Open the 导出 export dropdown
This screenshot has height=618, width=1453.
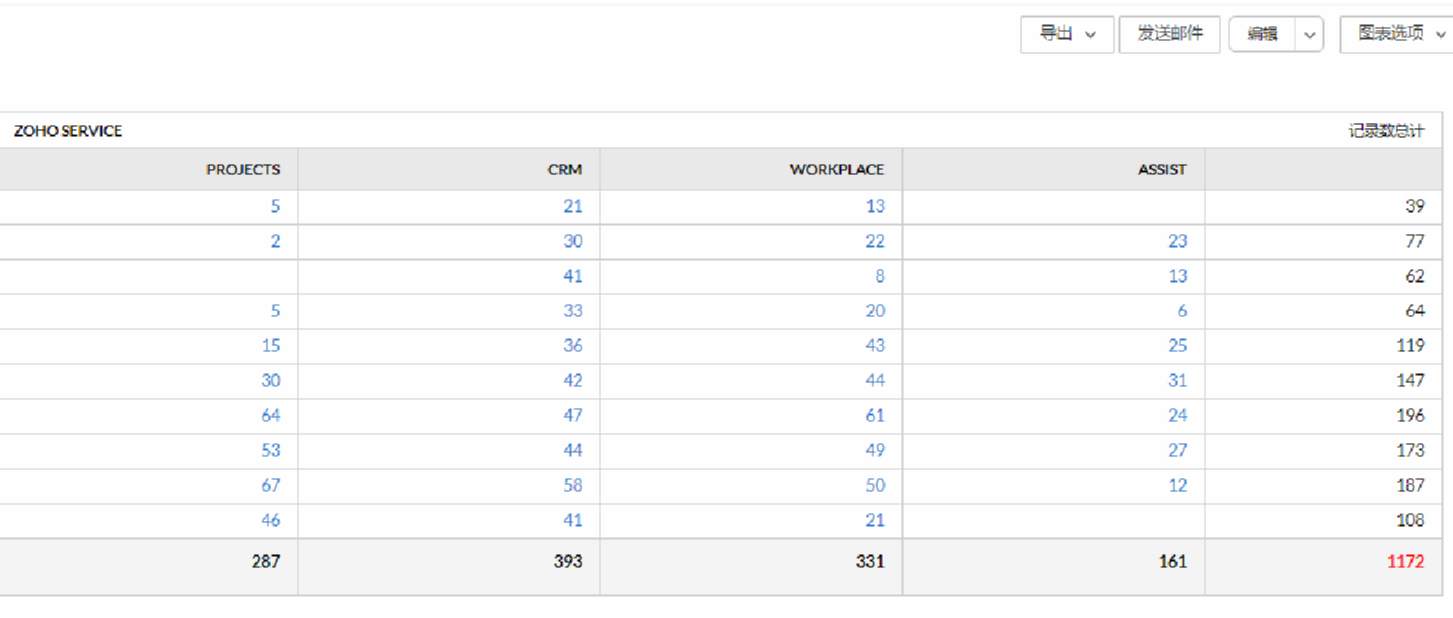pos(1066,34)
